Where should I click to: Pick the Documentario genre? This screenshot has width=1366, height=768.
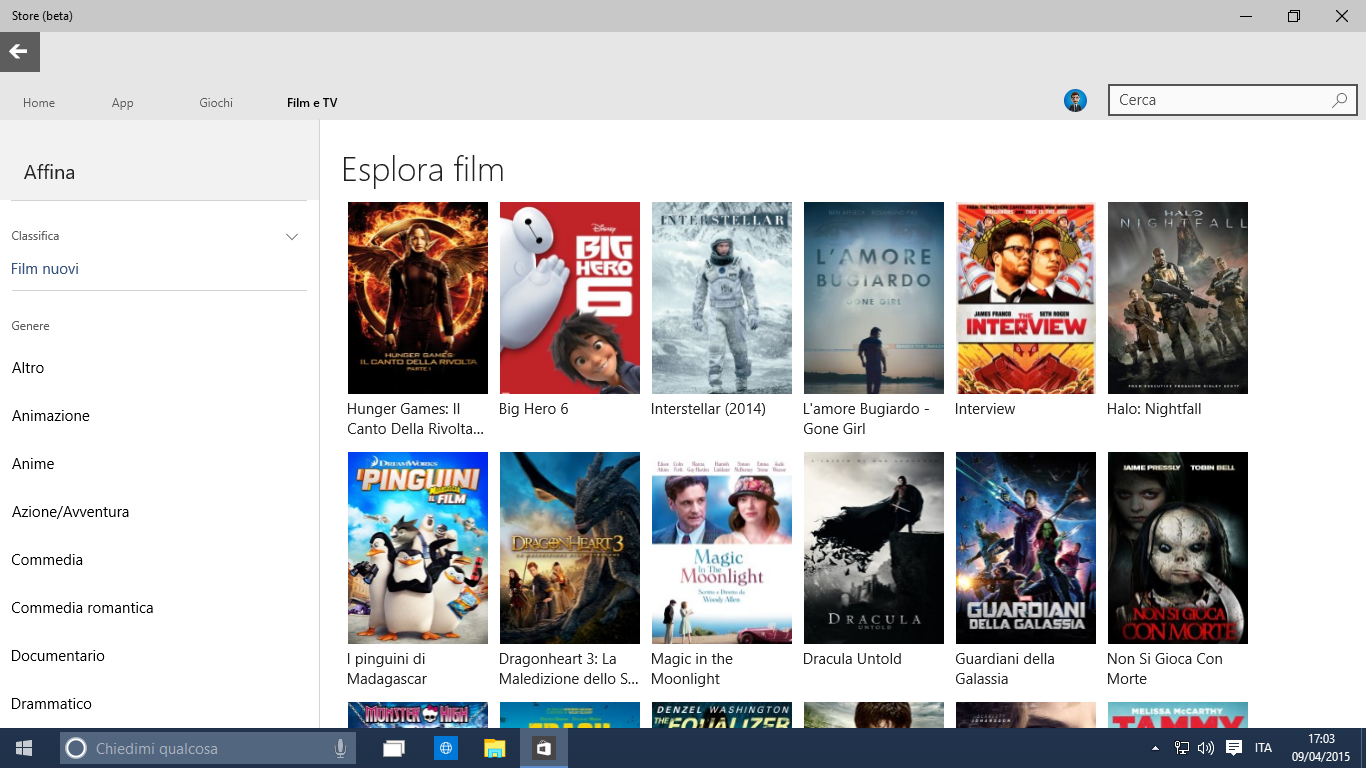click(x=58, y=656)
